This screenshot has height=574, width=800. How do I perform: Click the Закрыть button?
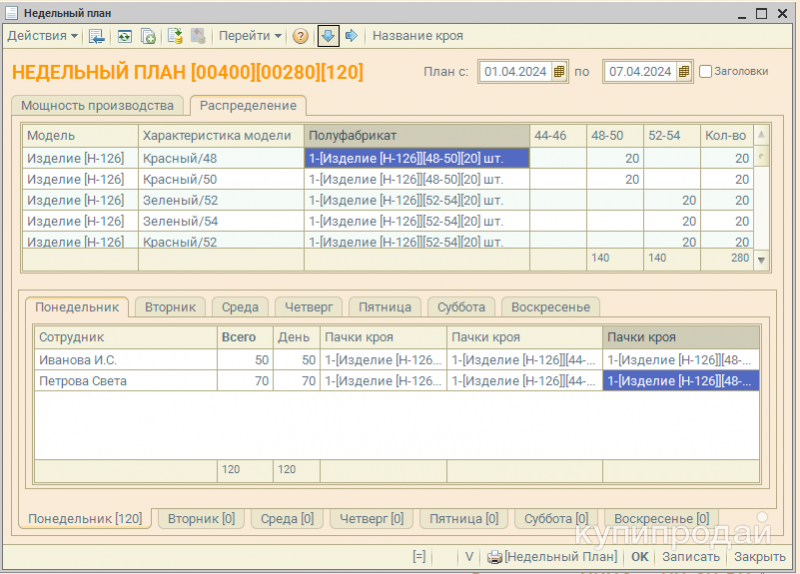(760, 557)
